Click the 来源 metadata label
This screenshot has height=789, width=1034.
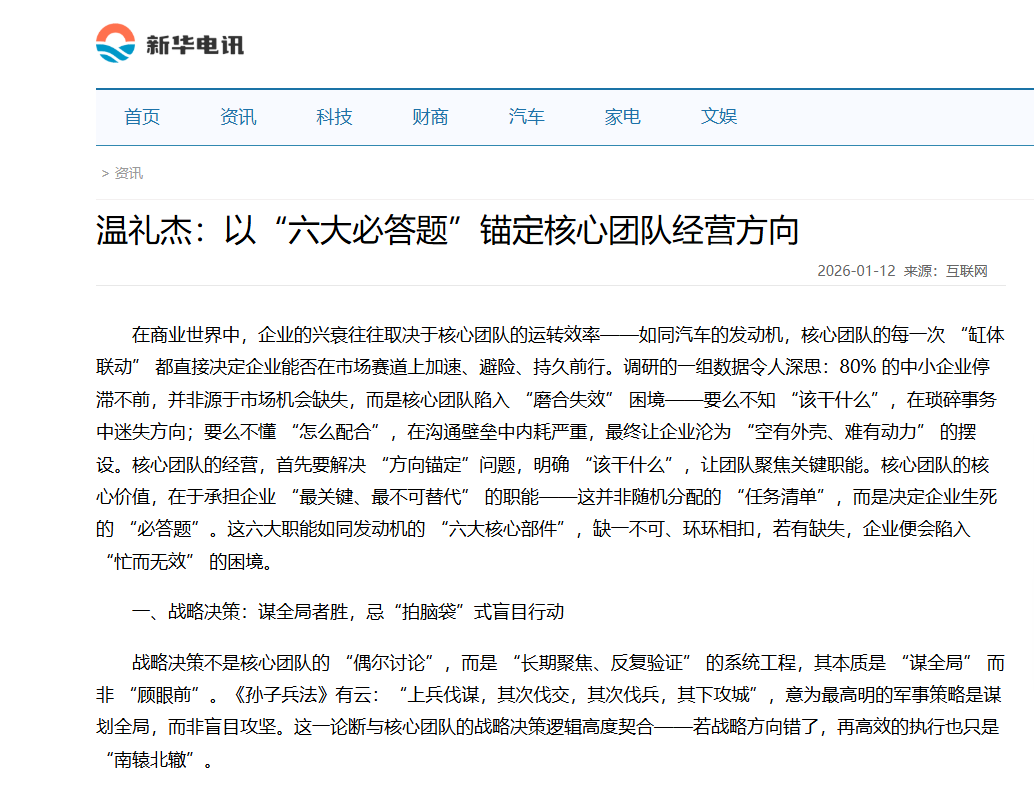(x=918, y=270)
